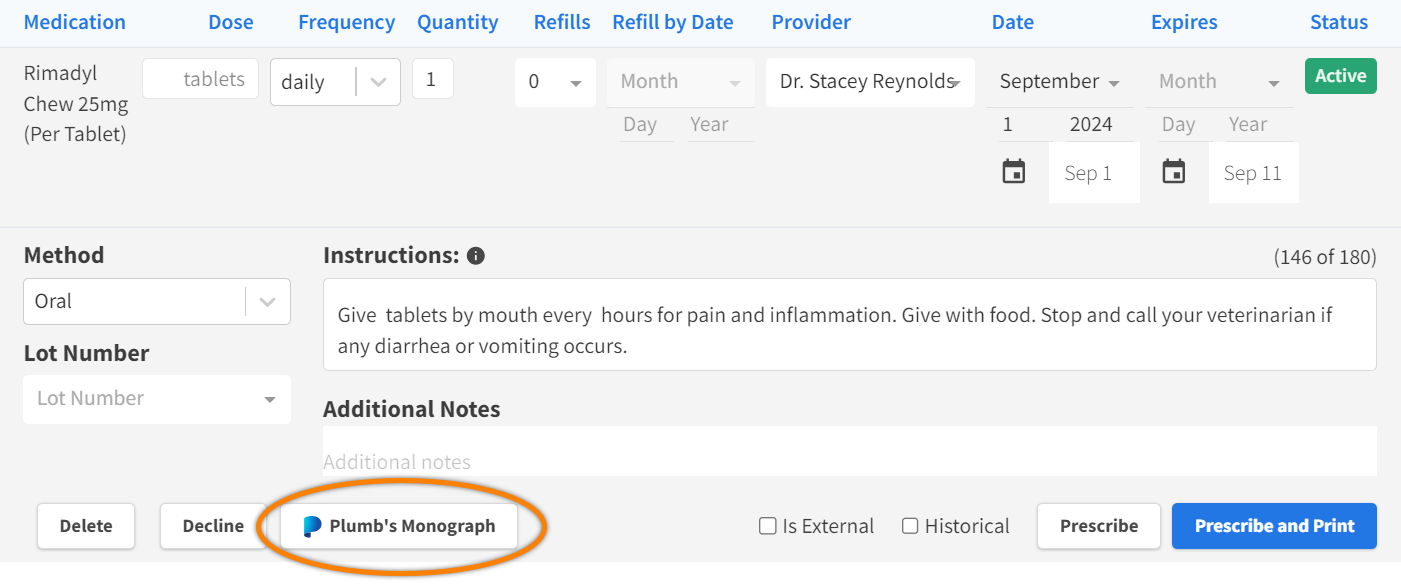Expand the Method Oral dropdown
This screenshot has height=585, width=1401.
click(x=267, y=301)
